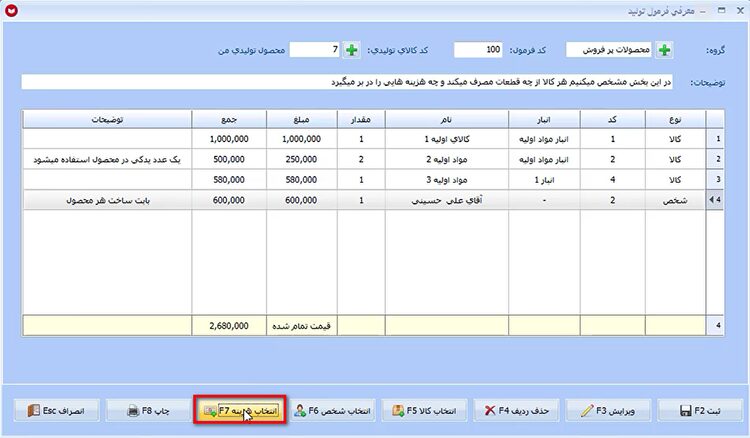
Task: Click the حذف ردیف F4 delete row button
Action: pyautogui.click(x=516, y=411)
